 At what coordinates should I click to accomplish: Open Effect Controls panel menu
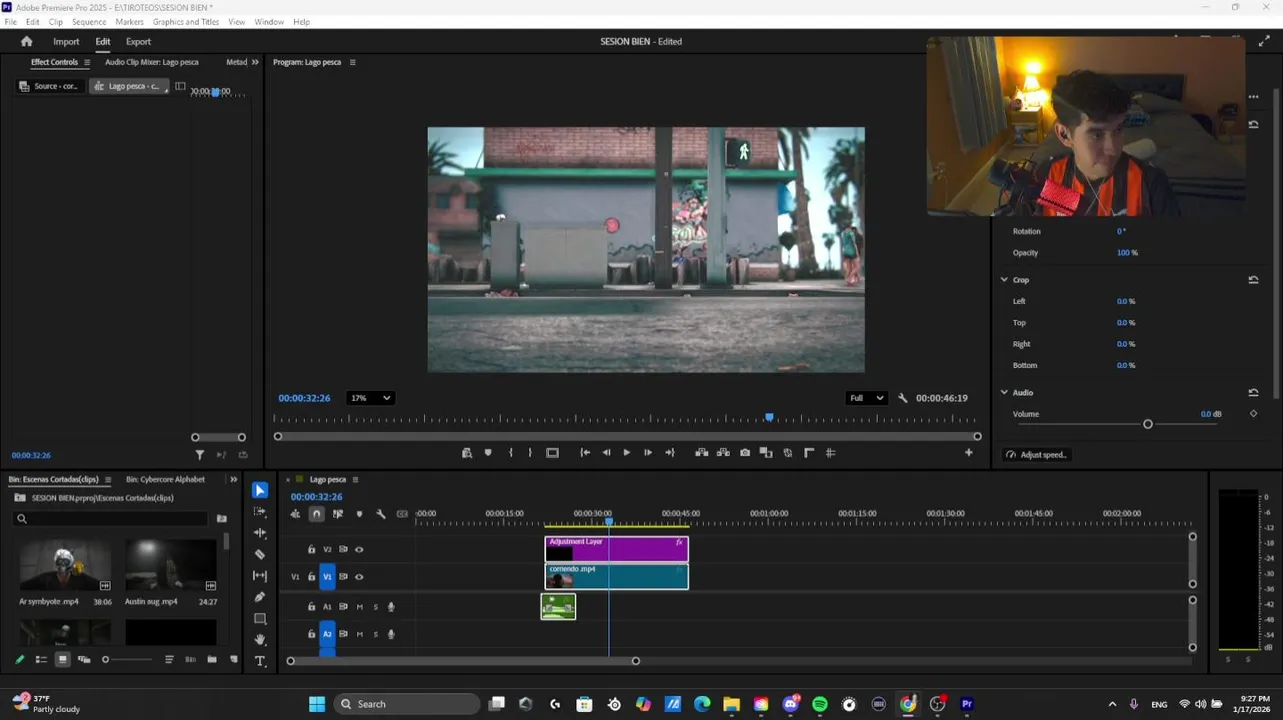tap(87, 62)
